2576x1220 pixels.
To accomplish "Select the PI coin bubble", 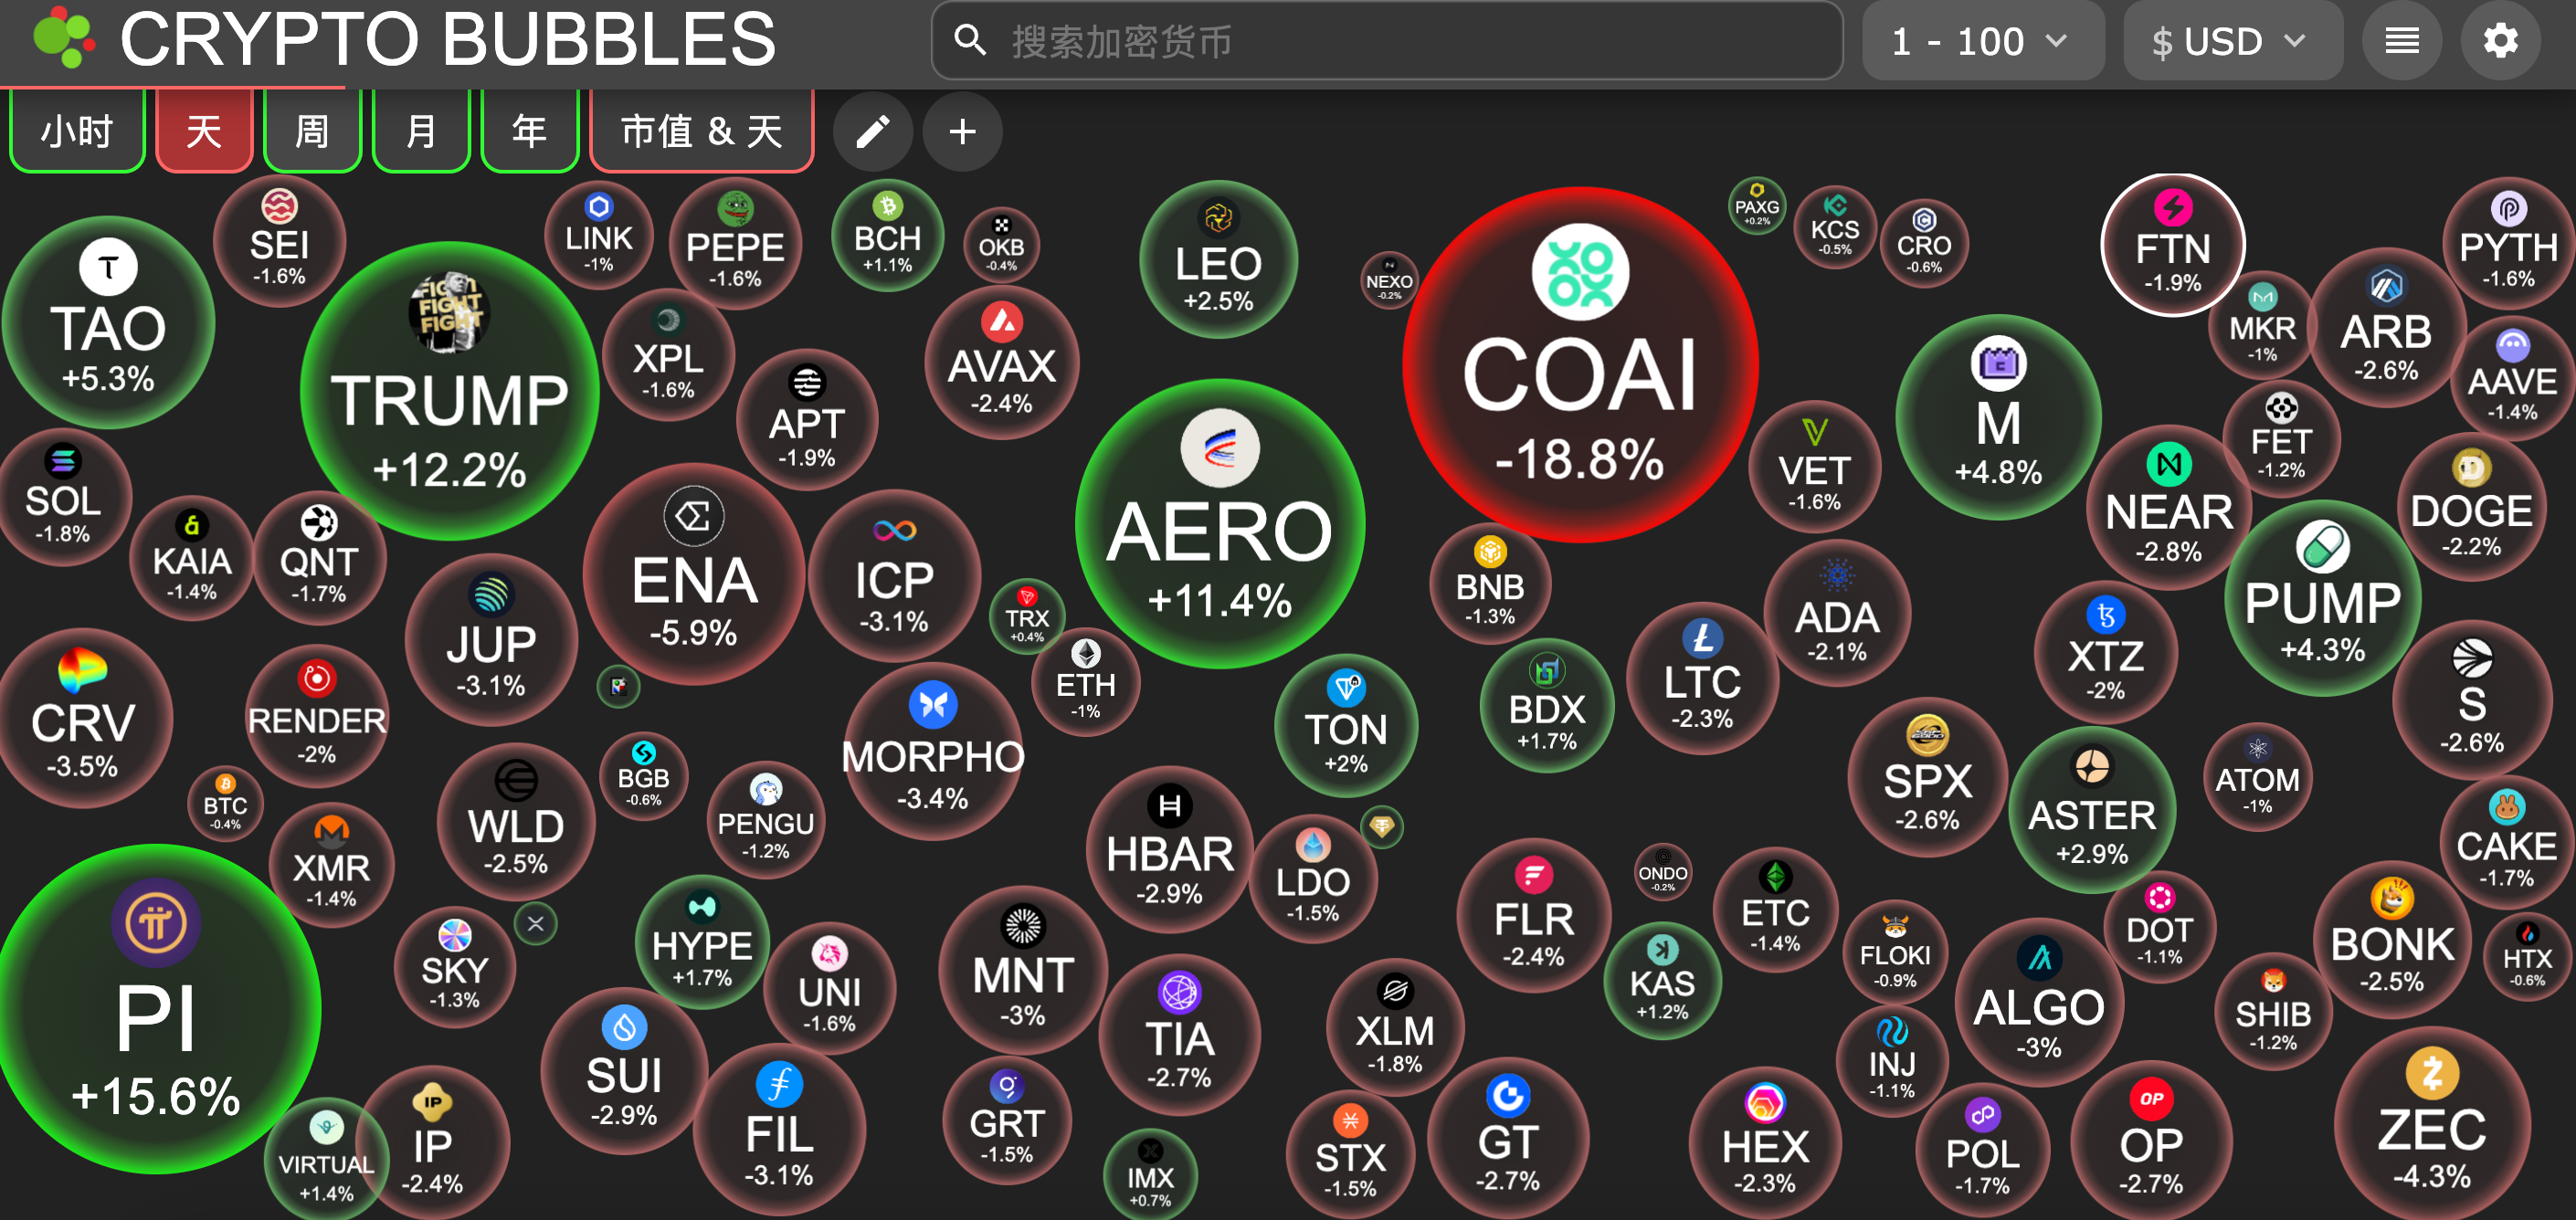I will pyautogui.click(x=155, y=1010).
